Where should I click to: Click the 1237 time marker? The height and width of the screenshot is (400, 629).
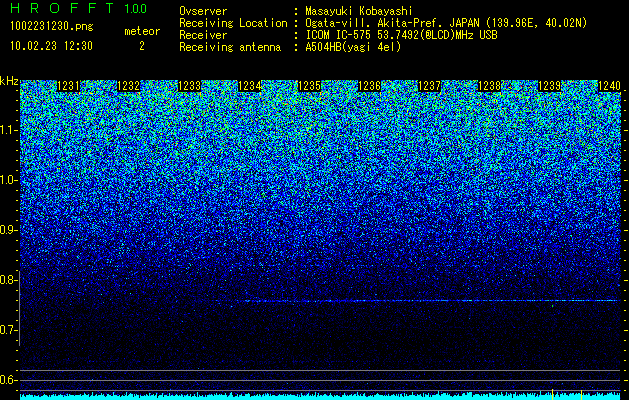[429, 86]
